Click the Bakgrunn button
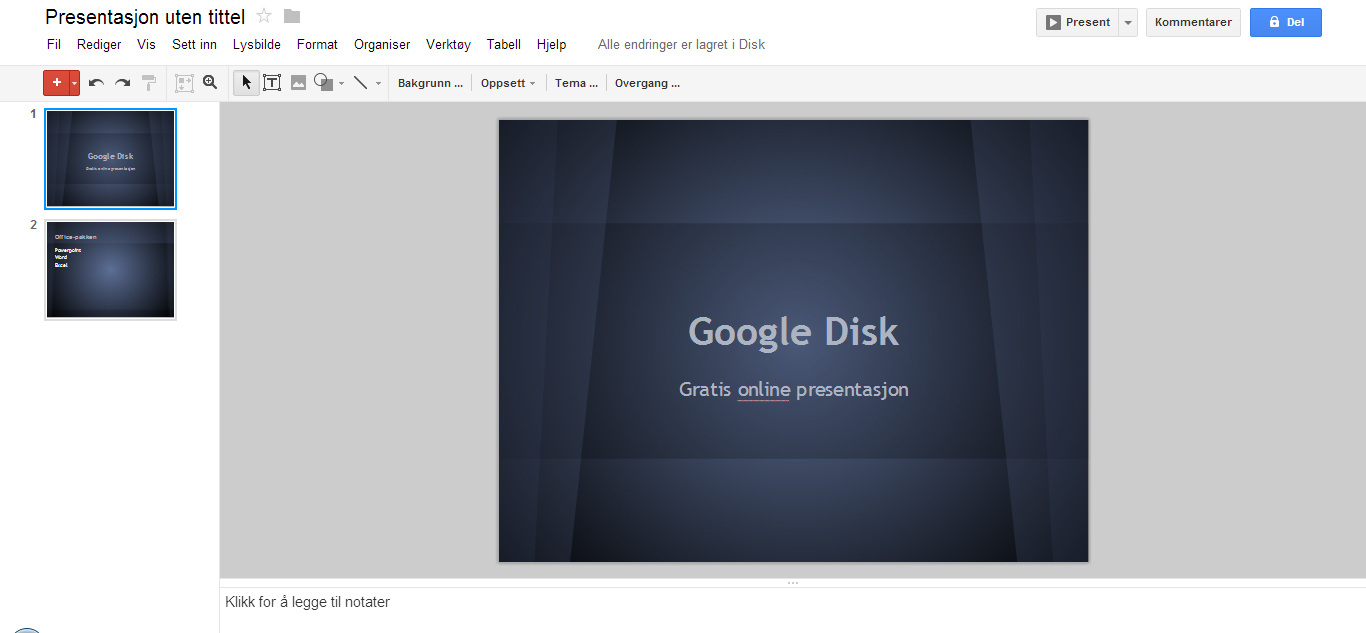1366x633 pixels. [430, 83]
